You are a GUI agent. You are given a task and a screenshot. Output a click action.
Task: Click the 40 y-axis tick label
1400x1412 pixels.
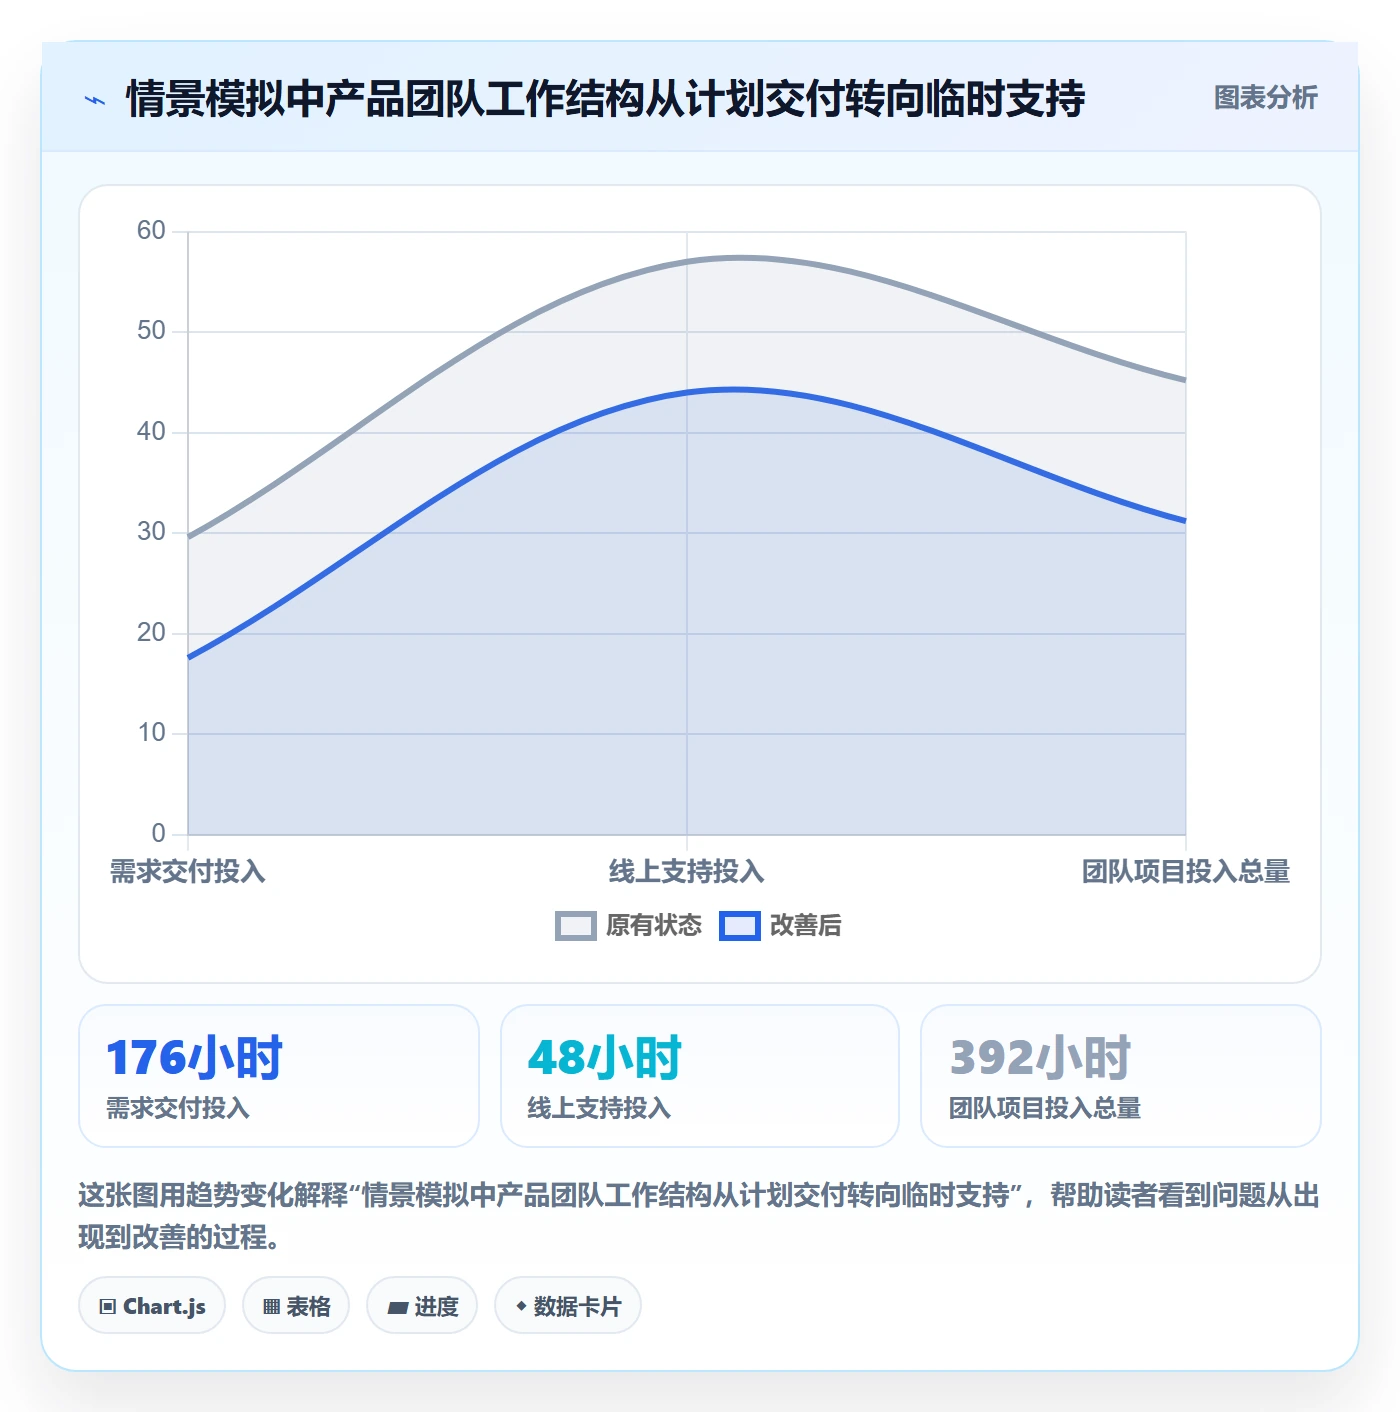click(x=151, y=432)
